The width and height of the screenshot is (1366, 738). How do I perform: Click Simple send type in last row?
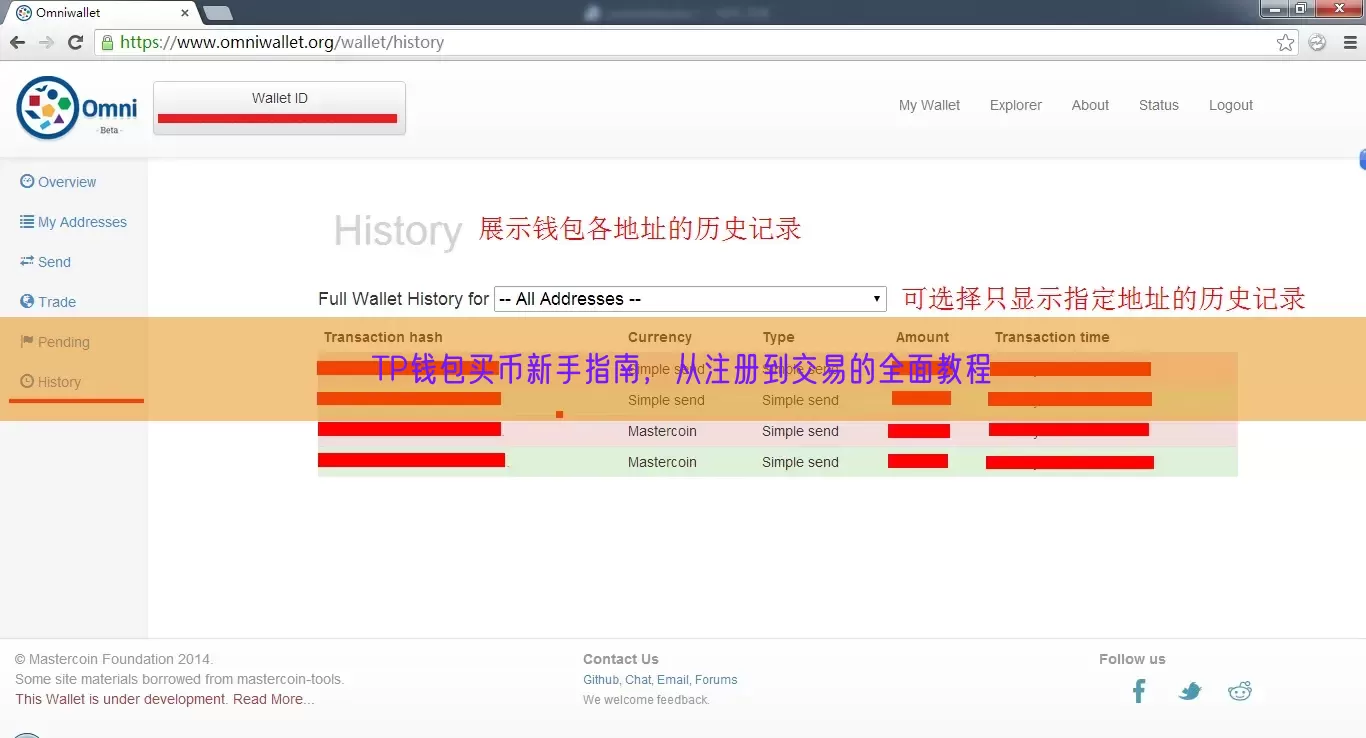coord(800,462)
